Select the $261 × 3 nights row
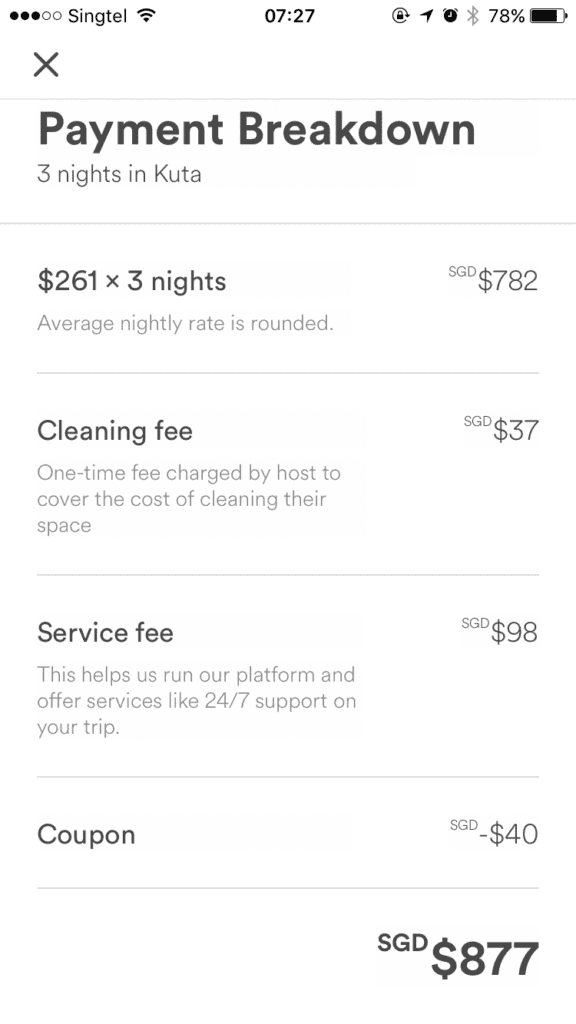This screenshot has height=1024, width=576. pyautogui.click(x=288, y=299)
